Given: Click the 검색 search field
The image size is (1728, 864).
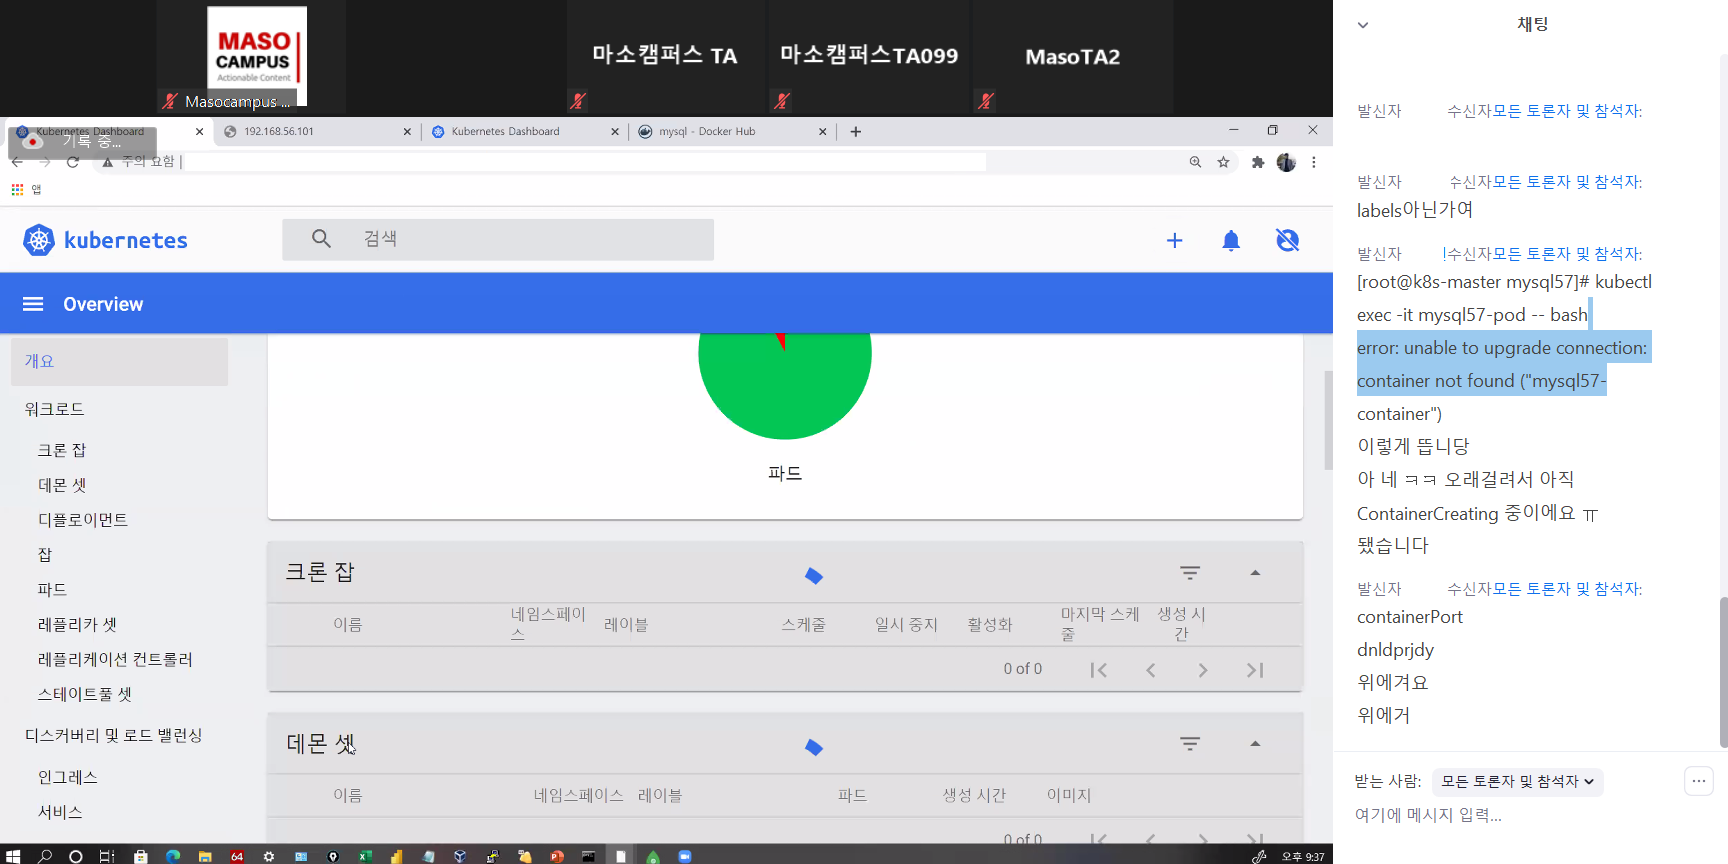Looking at the screenshot, I should click(x=520, y=239).
